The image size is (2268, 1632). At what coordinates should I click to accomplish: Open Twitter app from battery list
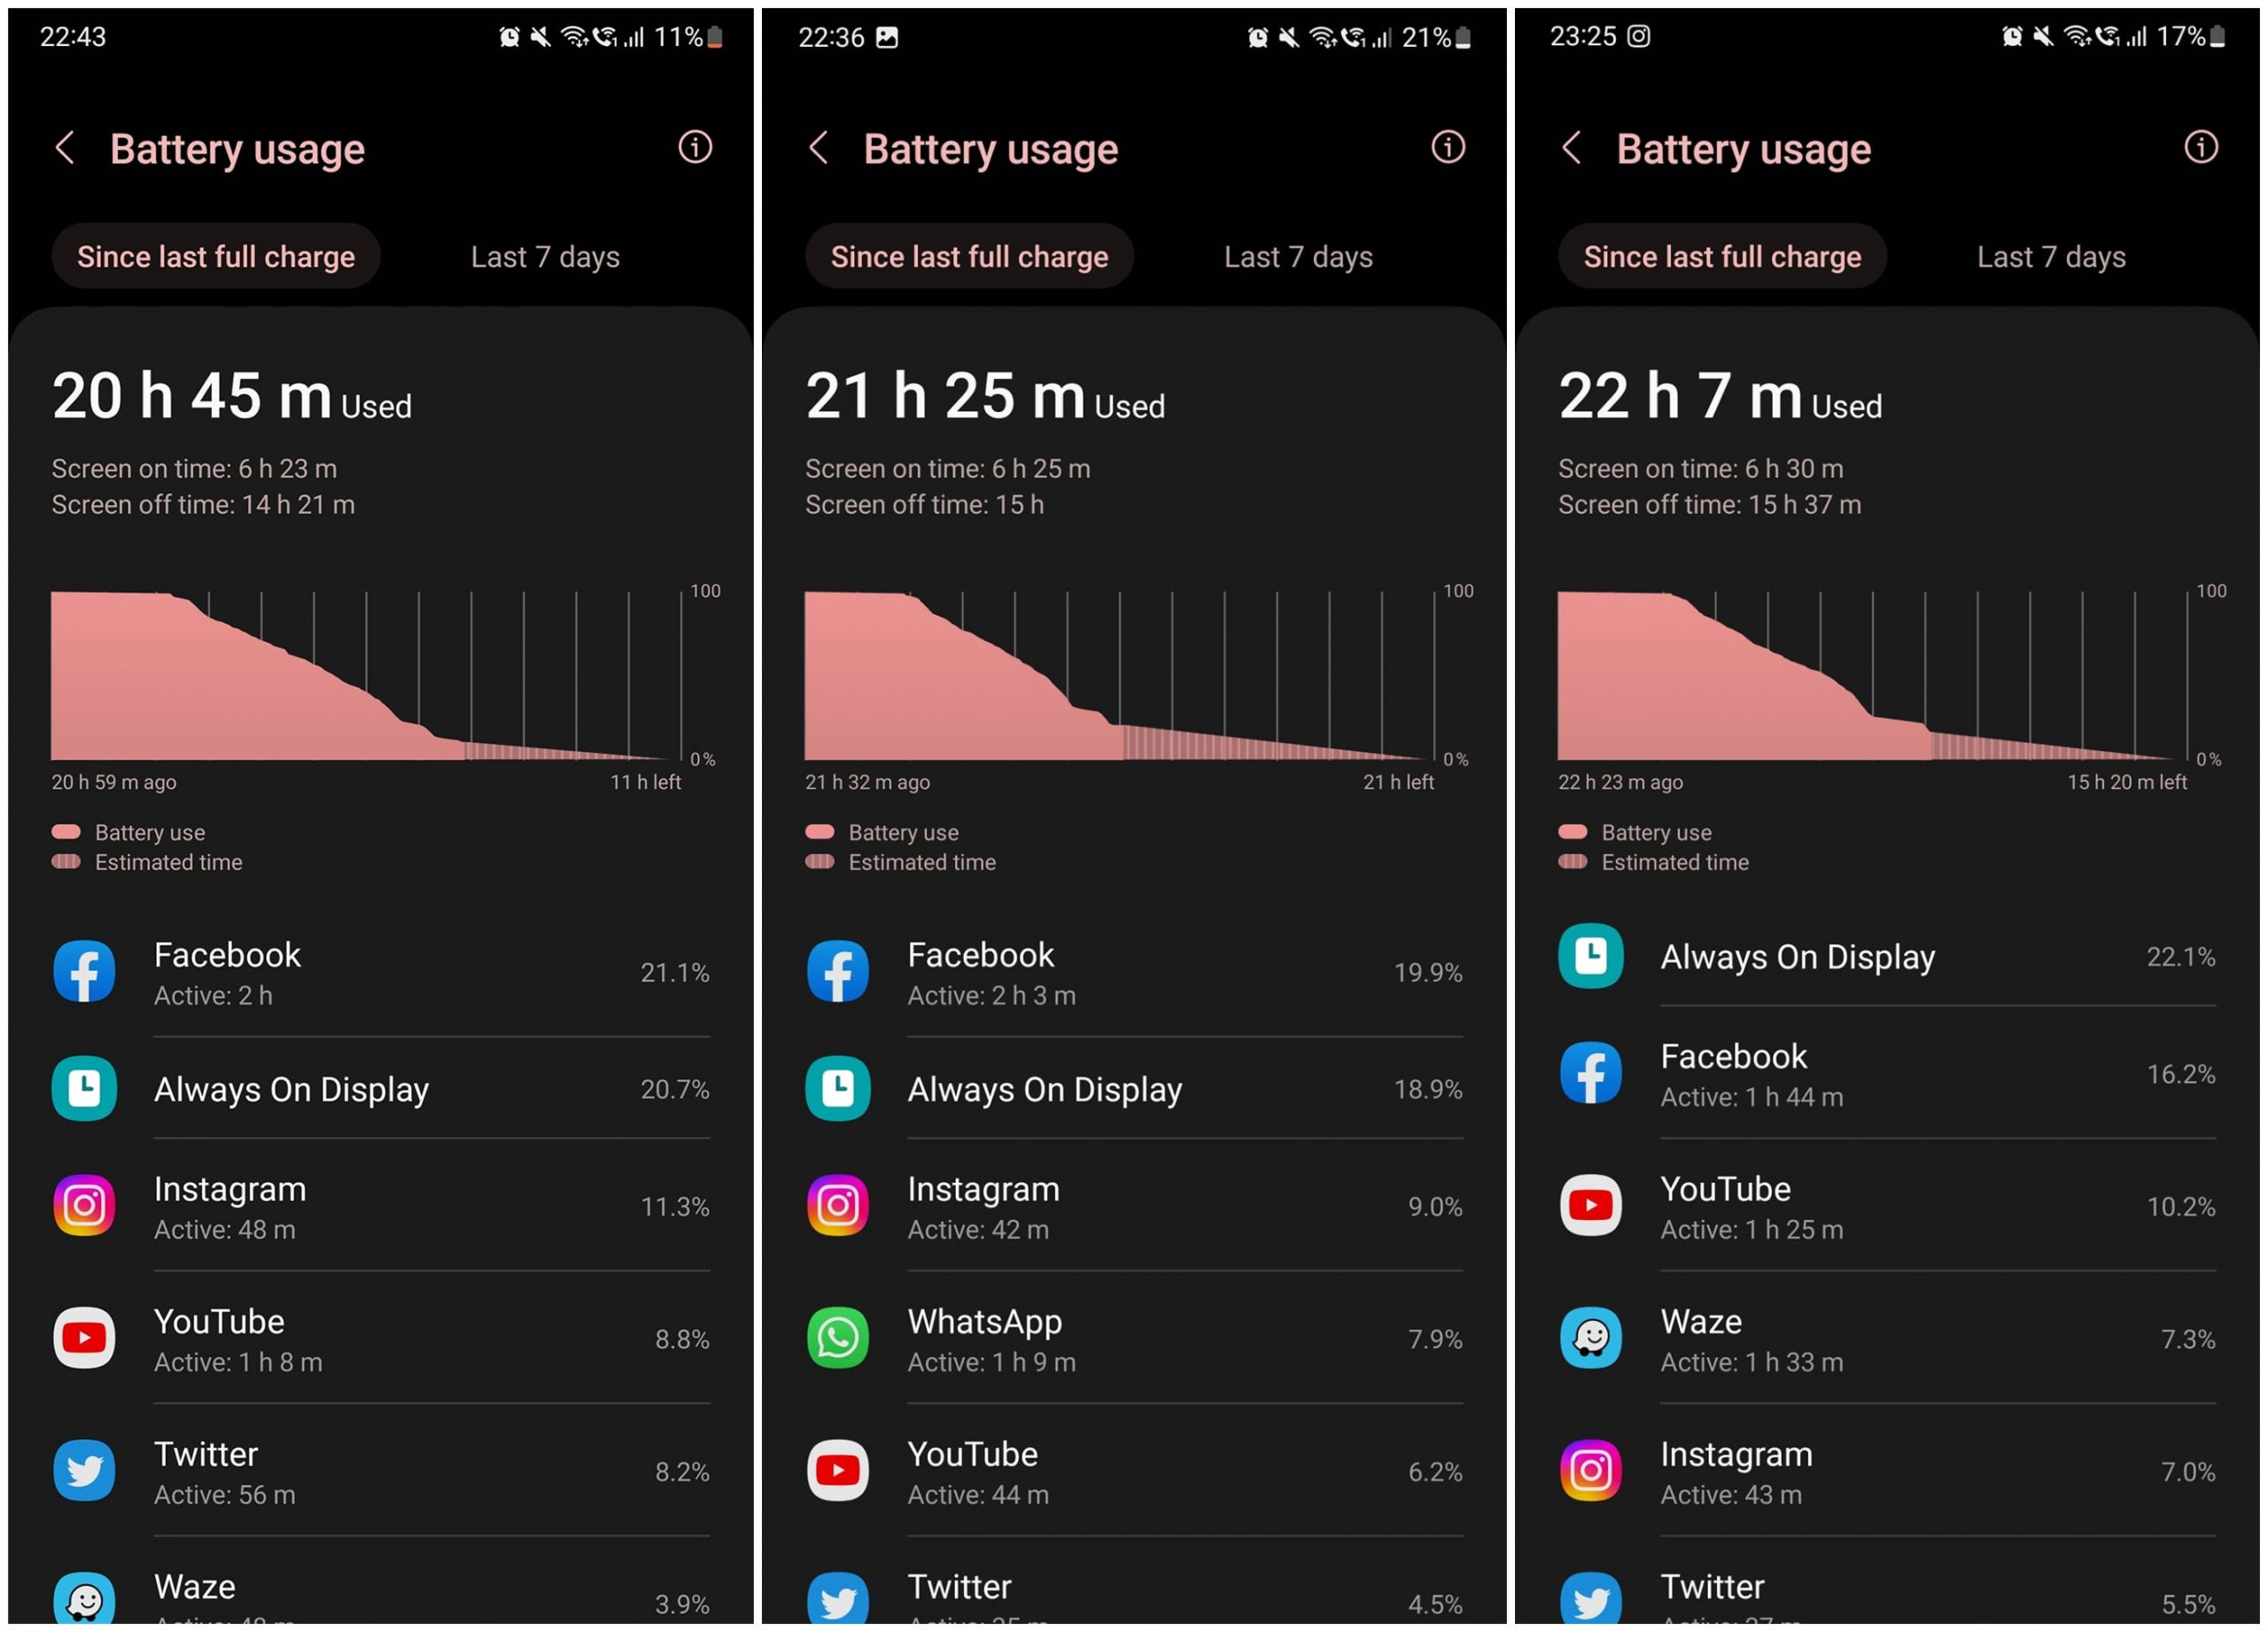click(x=378, y=1457)
